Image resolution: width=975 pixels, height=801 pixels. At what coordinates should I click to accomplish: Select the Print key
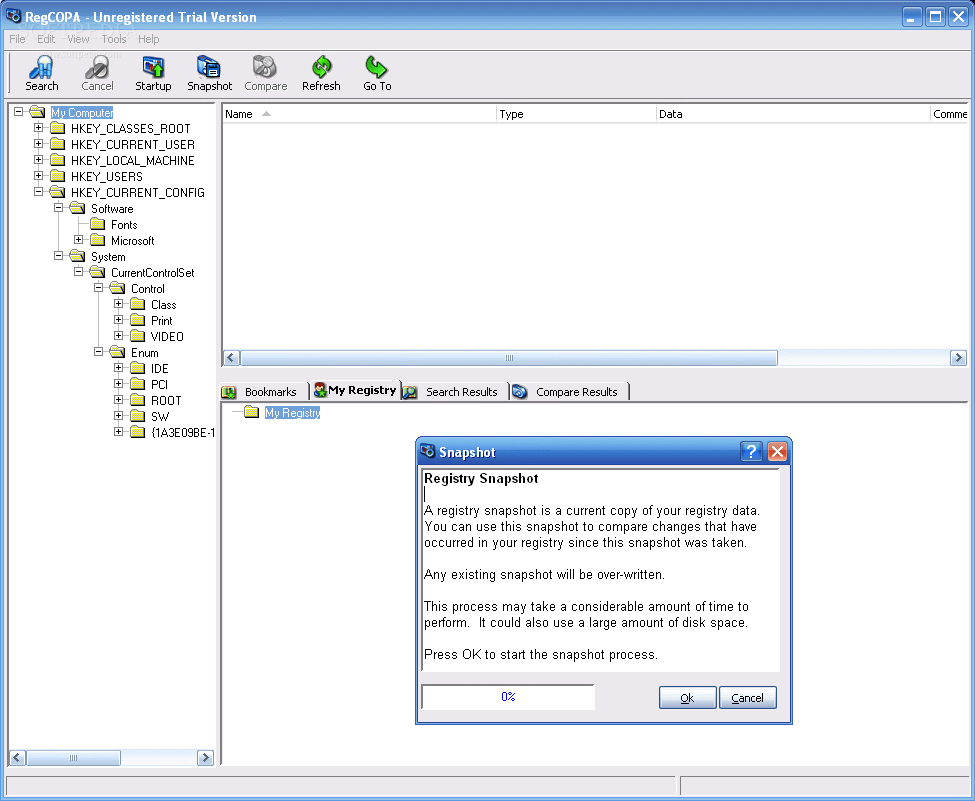coord(162,321)
